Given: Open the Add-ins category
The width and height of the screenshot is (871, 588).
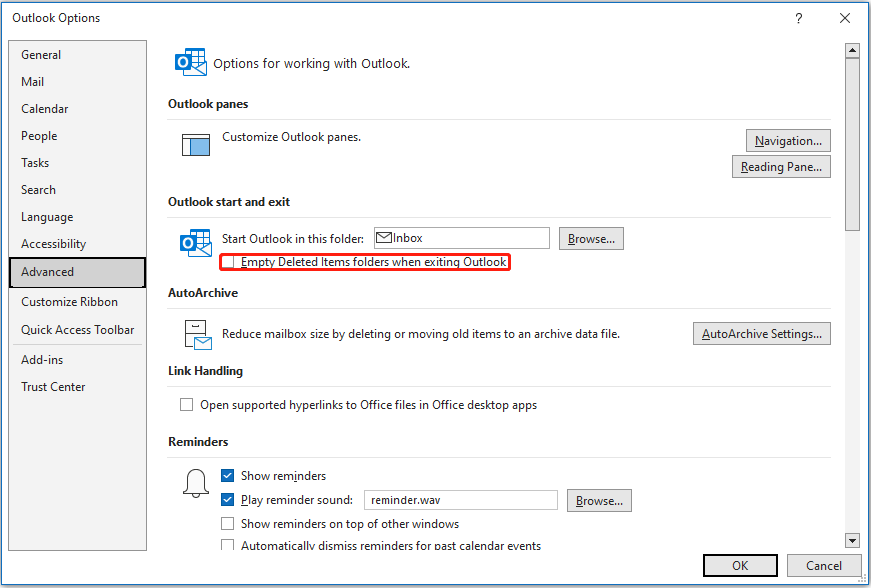Looking at the screenshot, I should (x=78, y=360).
